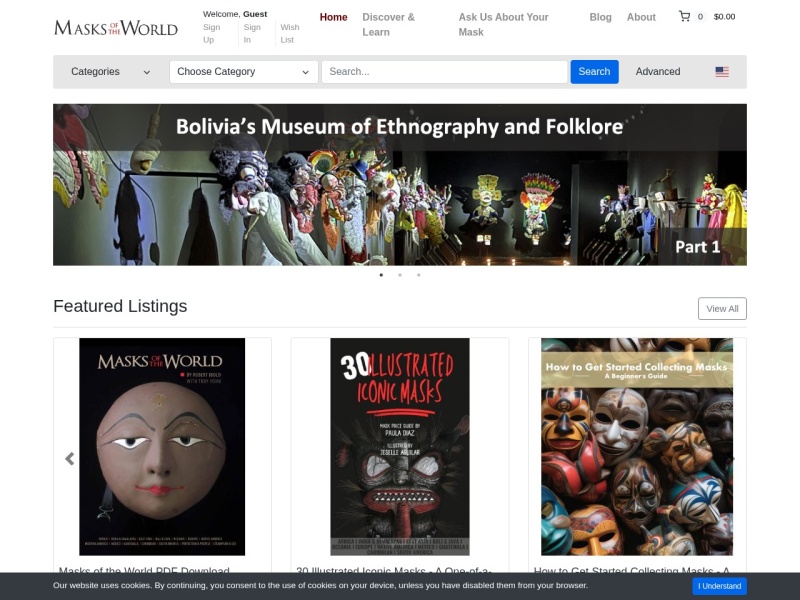Open the shopping cart icon
Viewport: 800px width, 600px height.
click(x=684, y=17)
